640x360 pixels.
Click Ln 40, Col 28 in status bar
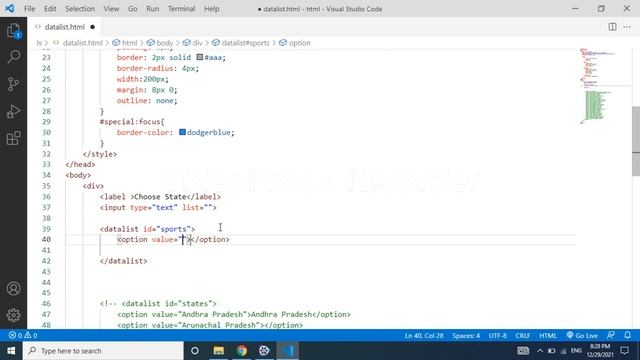(424, 336)
